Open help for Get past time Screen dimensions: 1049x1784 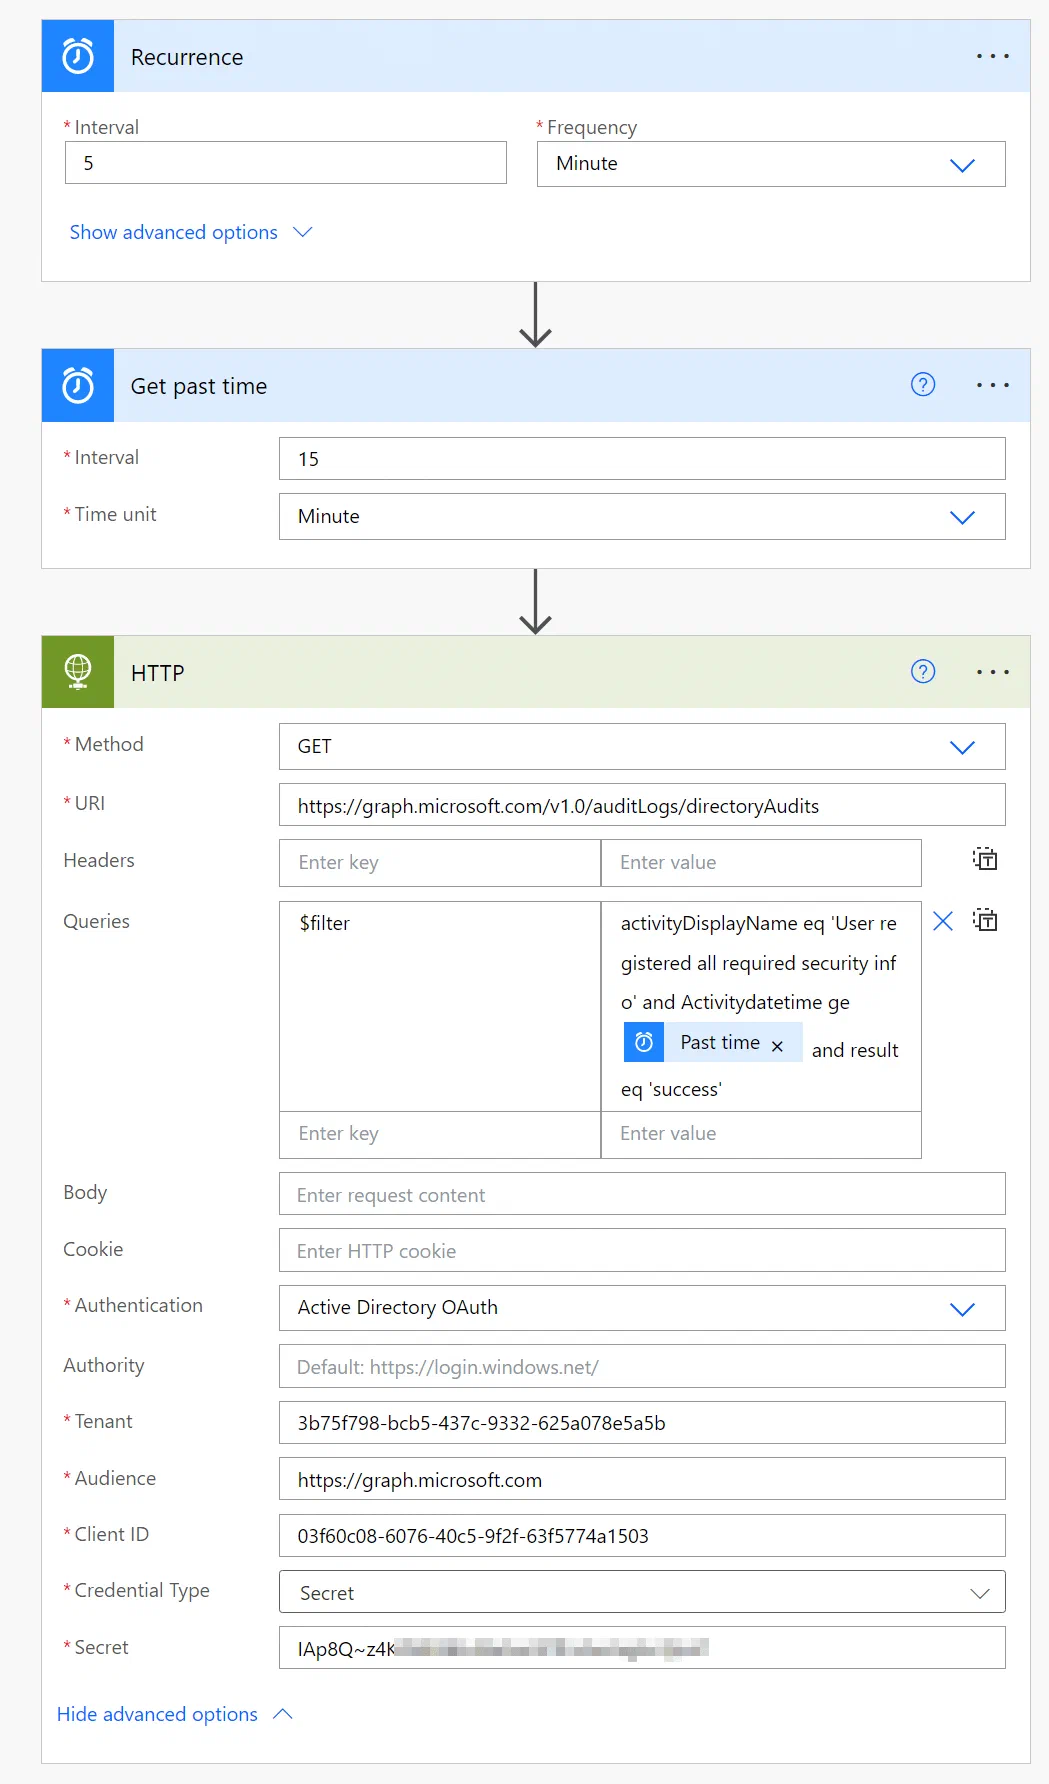tap(923, 384)
